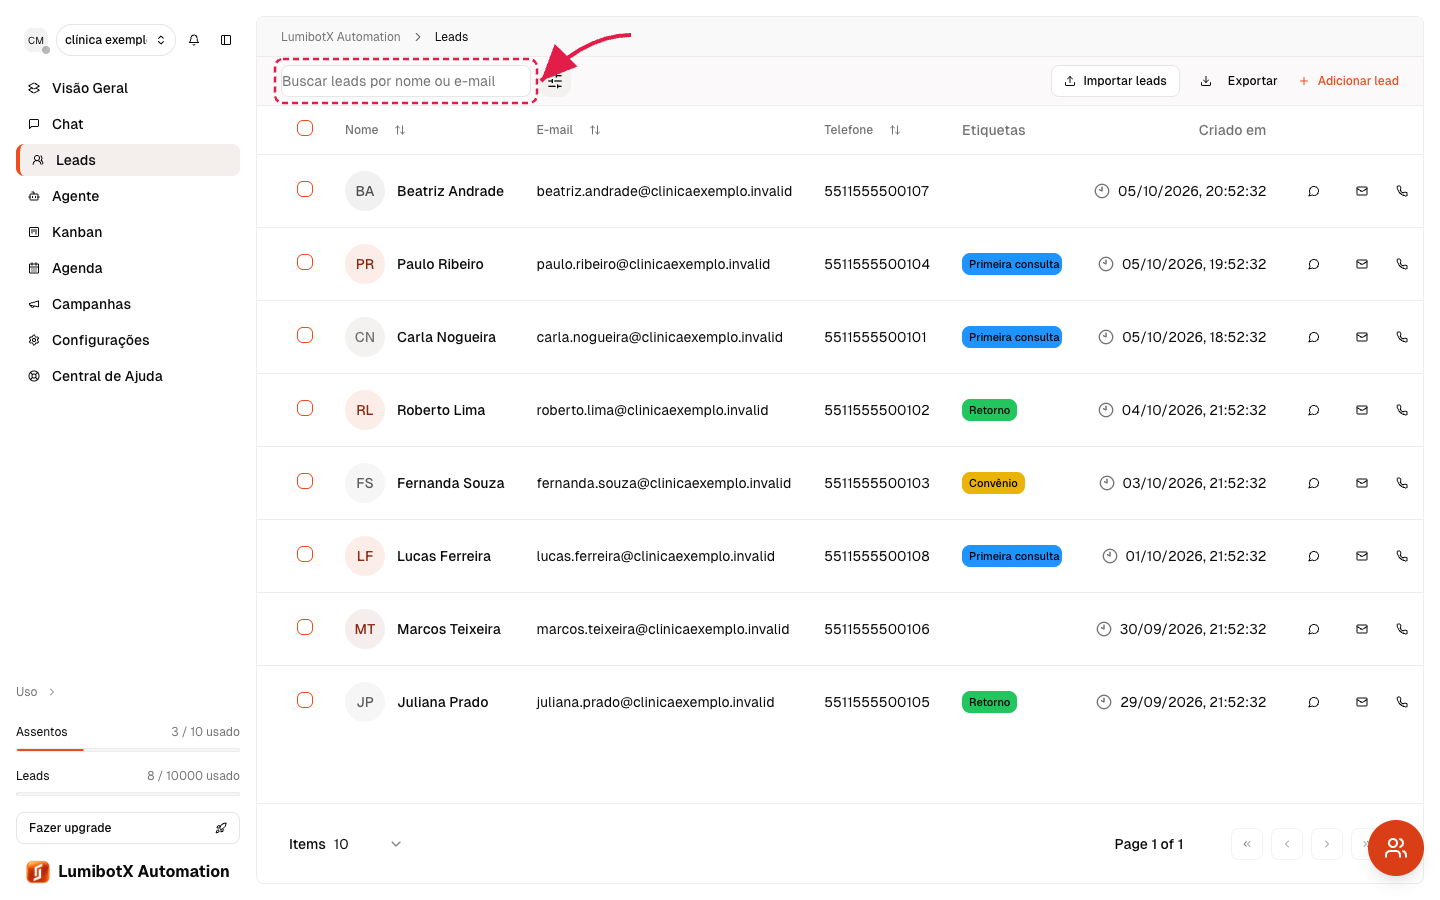Select Juliana Prado's row checkbox
This screenshot has height=900, width=1440.
point(305,700)
